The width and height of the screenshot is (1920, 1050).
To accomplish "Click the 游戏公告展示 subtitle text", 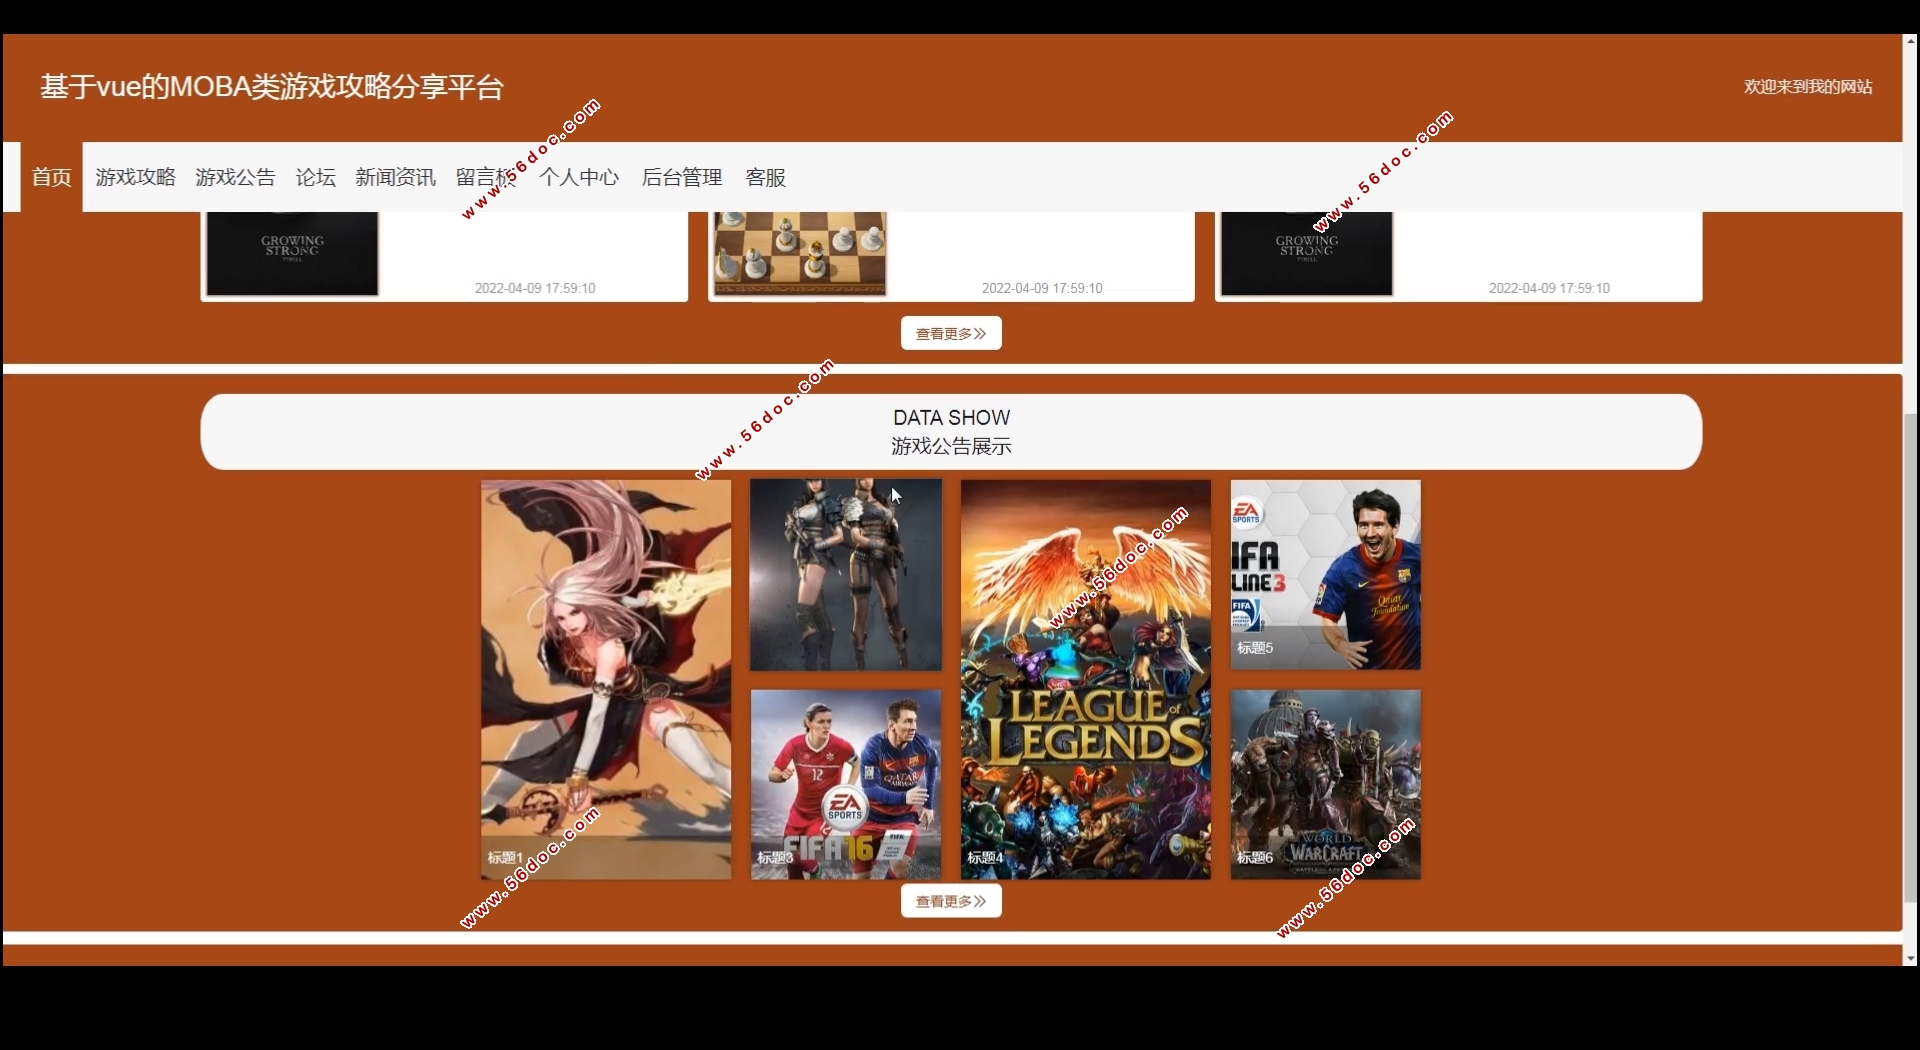I will tap(951, 446).
